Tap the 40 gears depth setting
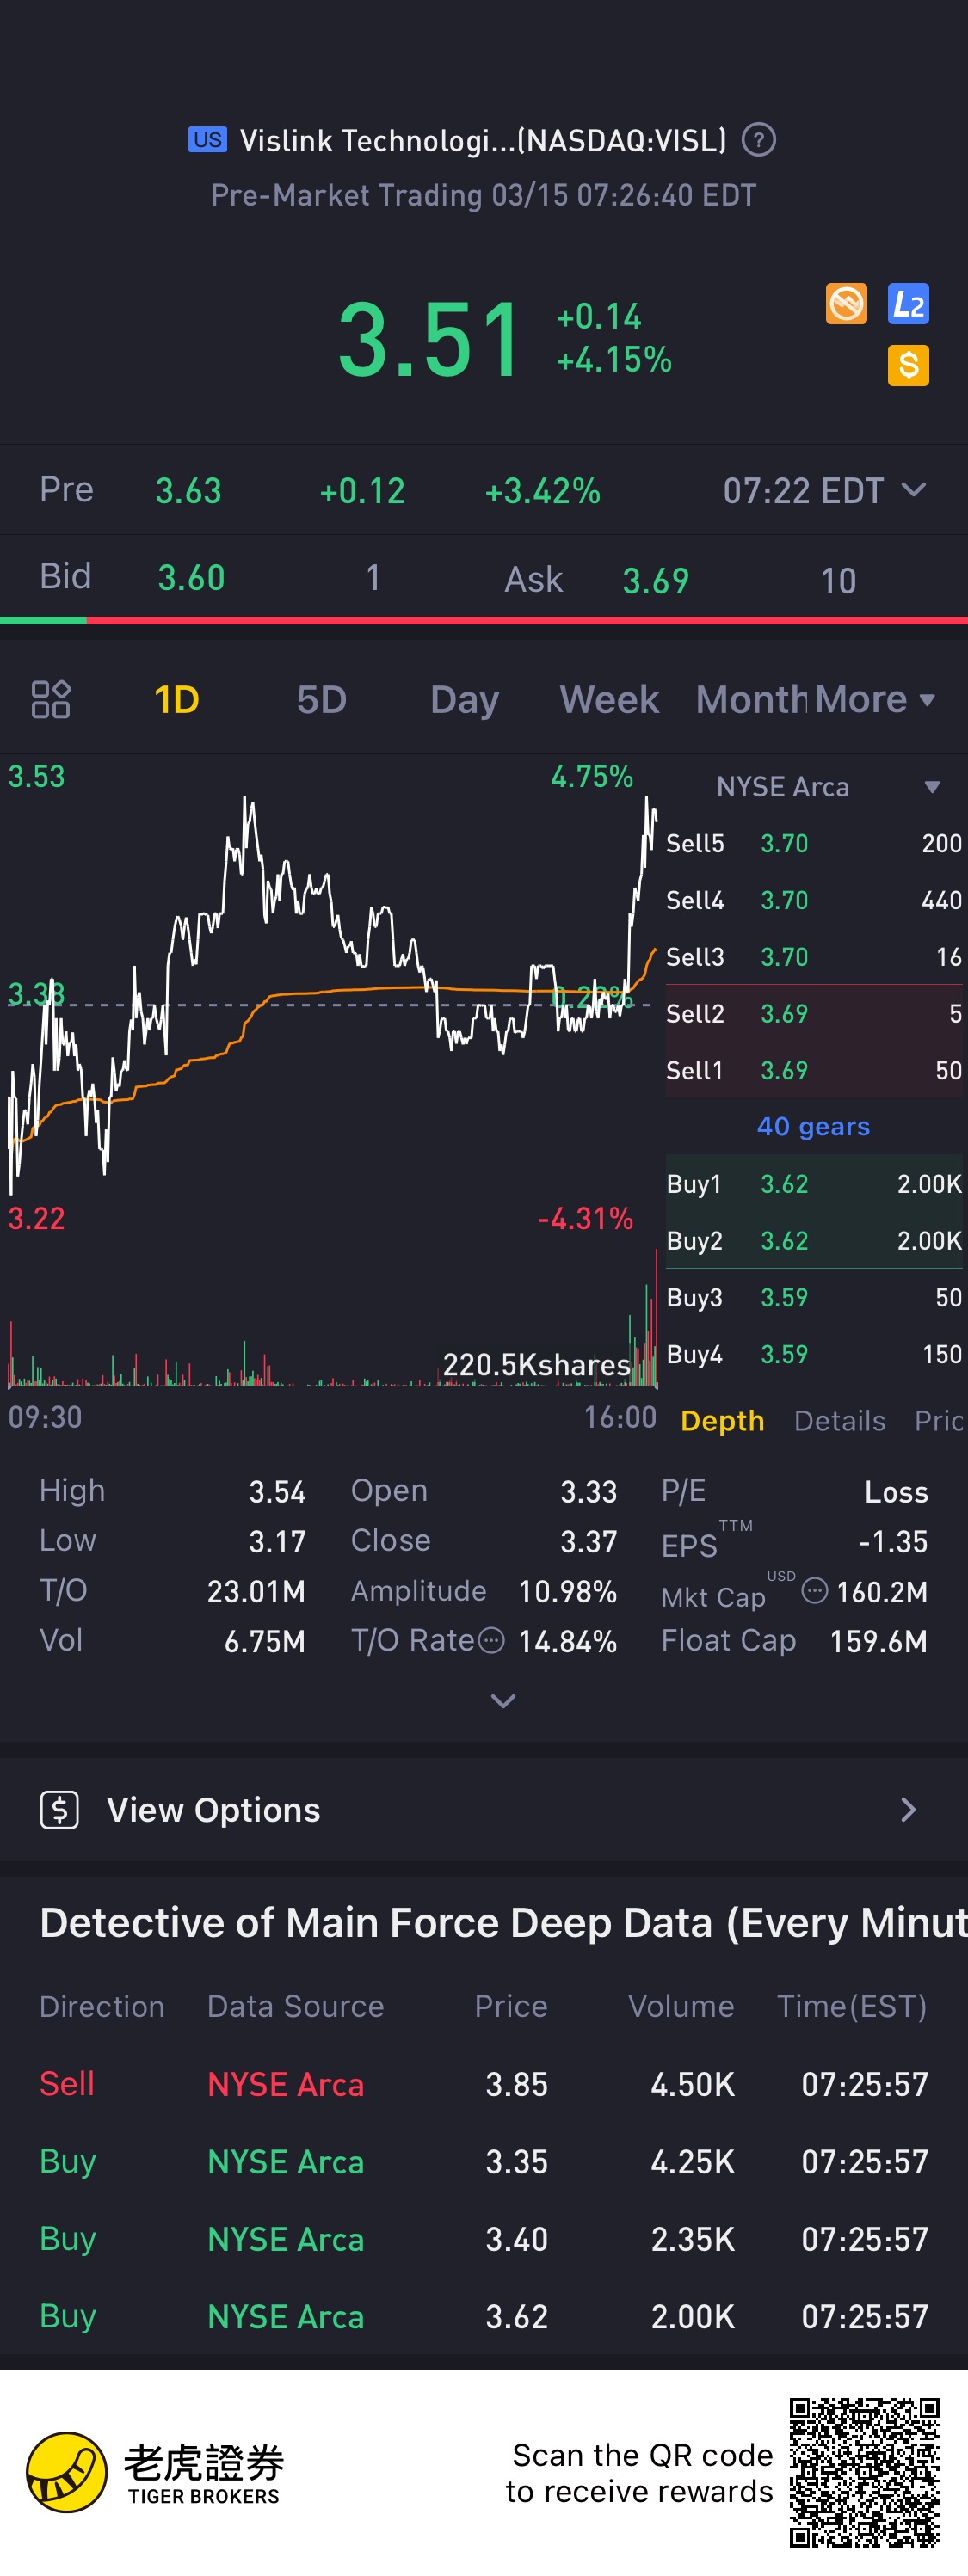 pyautogui.click(x=813, y=1126)
